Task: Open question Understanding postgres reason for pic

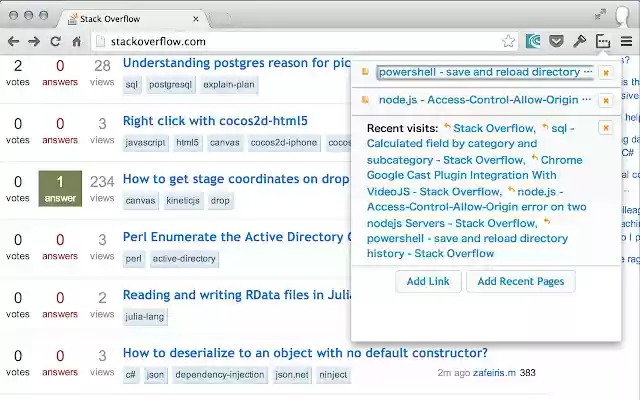Action: 237,63
